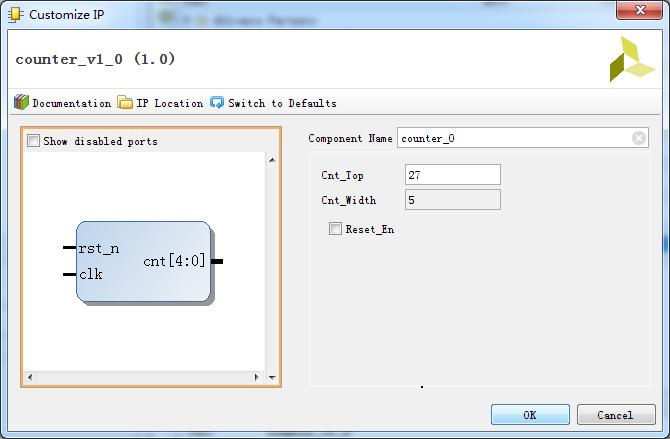Click the symbol pane scroll left arrow
Image resolution: width=670 pixels, height=439 pixels.
pyautogui.click(x=30, y=377)
